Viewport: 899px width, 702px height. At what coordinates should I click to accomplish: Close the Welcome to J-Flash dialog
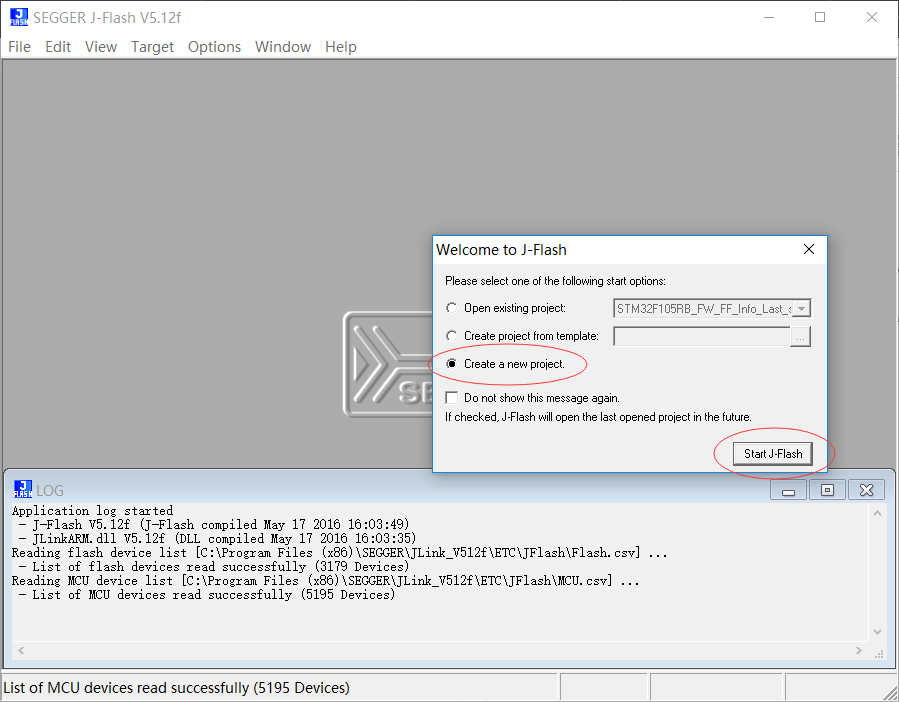(x=808, y=249)
